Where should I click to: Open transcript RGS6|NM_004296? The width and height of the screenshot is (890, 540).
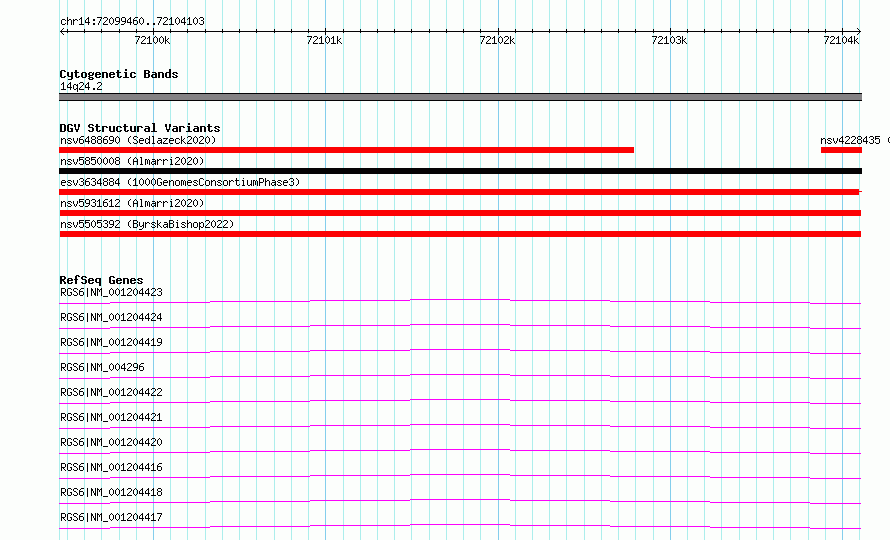click(x=102, y=367)
